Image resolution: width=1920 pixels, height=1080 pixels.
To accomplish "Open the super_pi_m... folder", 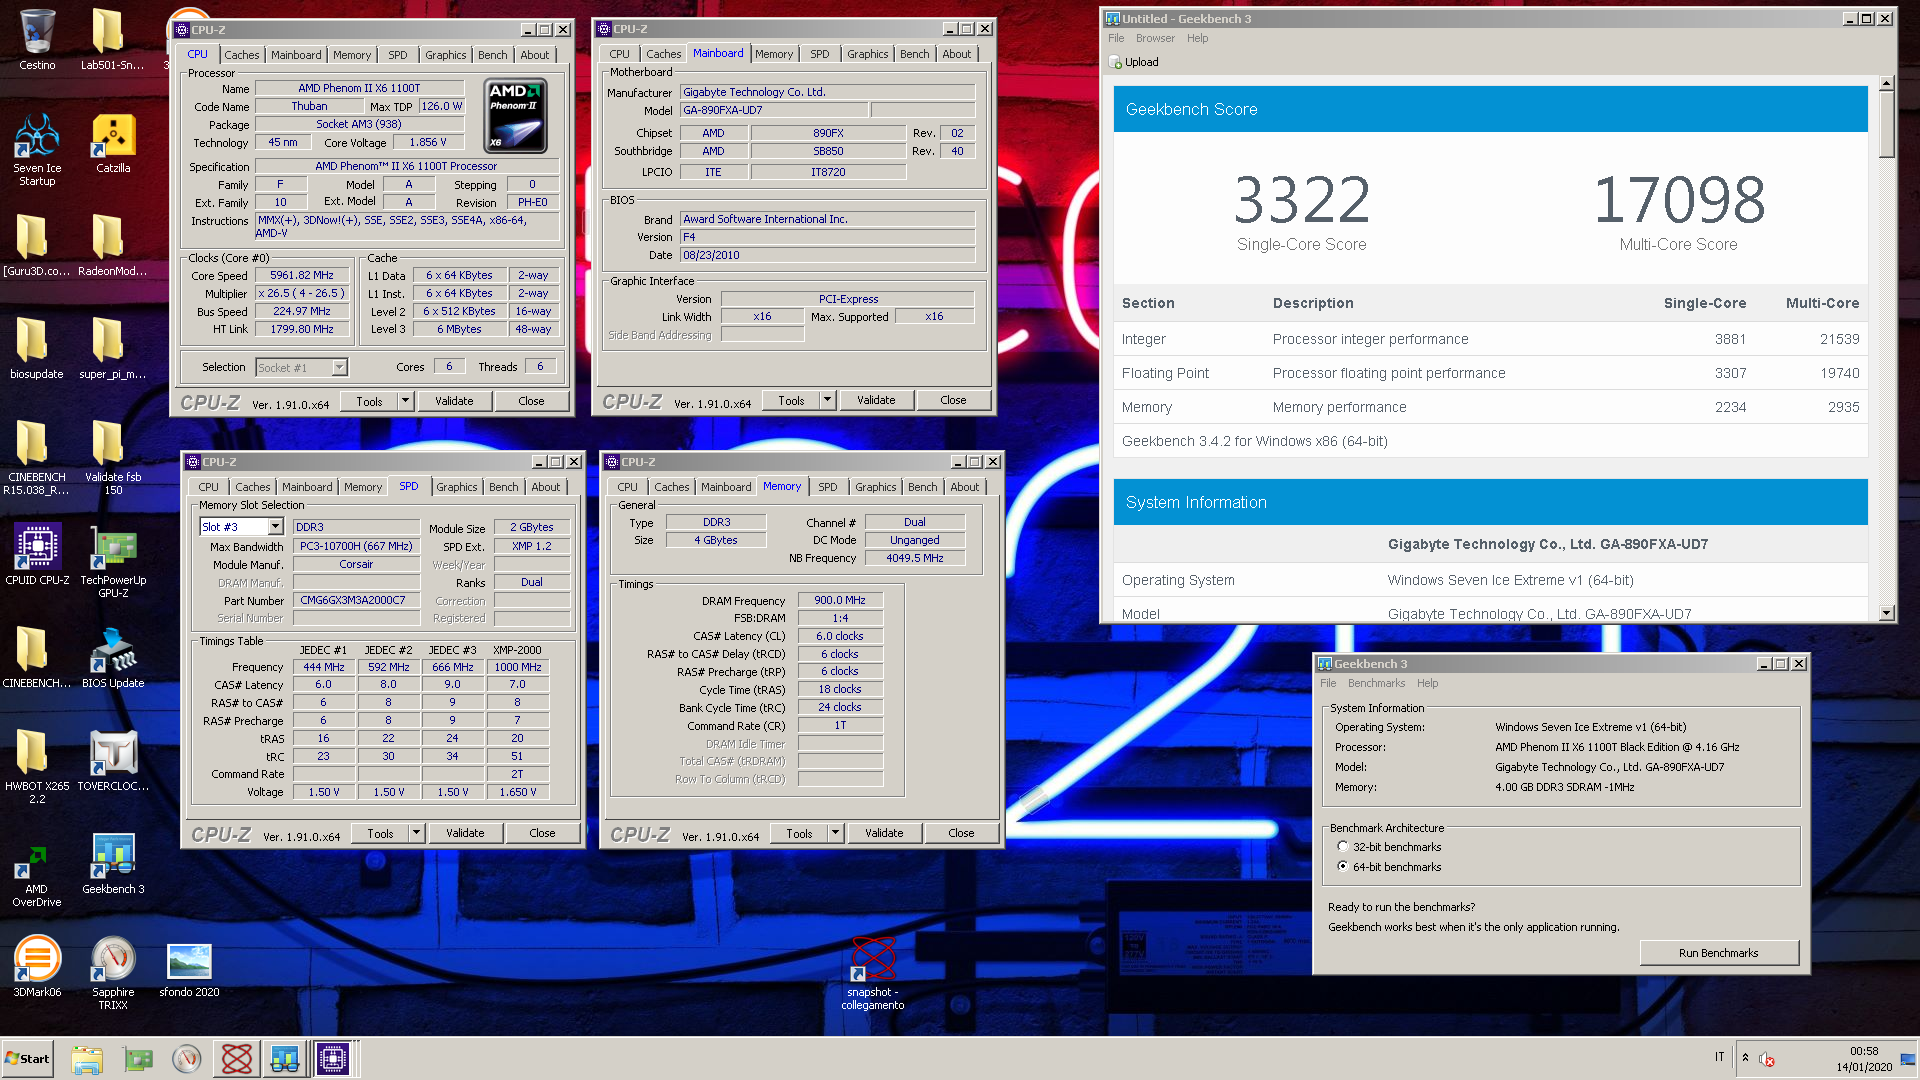I will coord(112,349).
